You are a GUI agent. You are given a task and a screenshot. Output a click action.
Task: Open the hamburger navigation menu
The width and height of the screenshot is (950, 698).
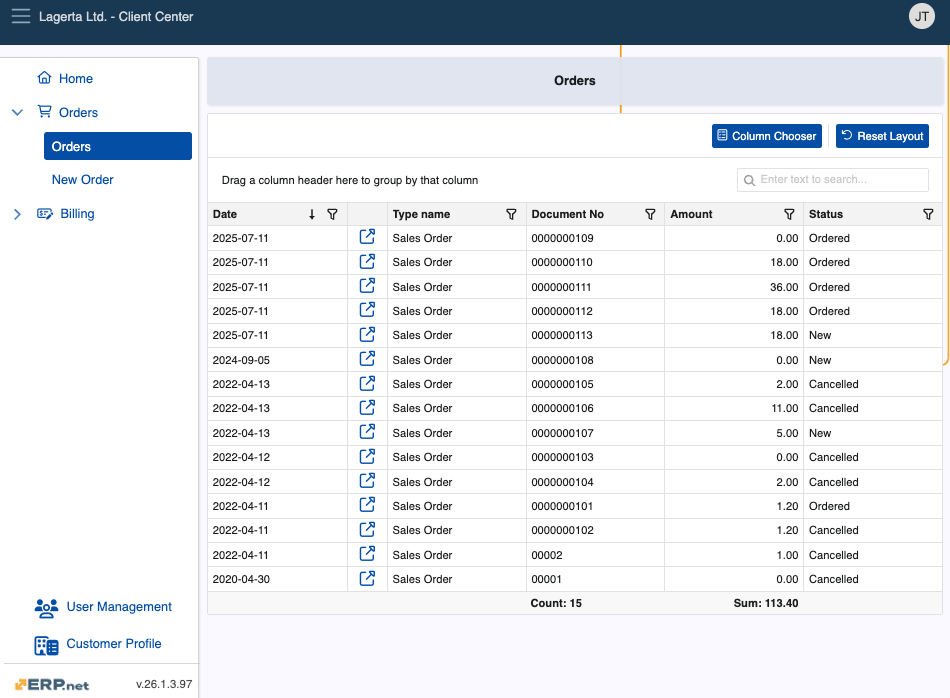point(21,16)
